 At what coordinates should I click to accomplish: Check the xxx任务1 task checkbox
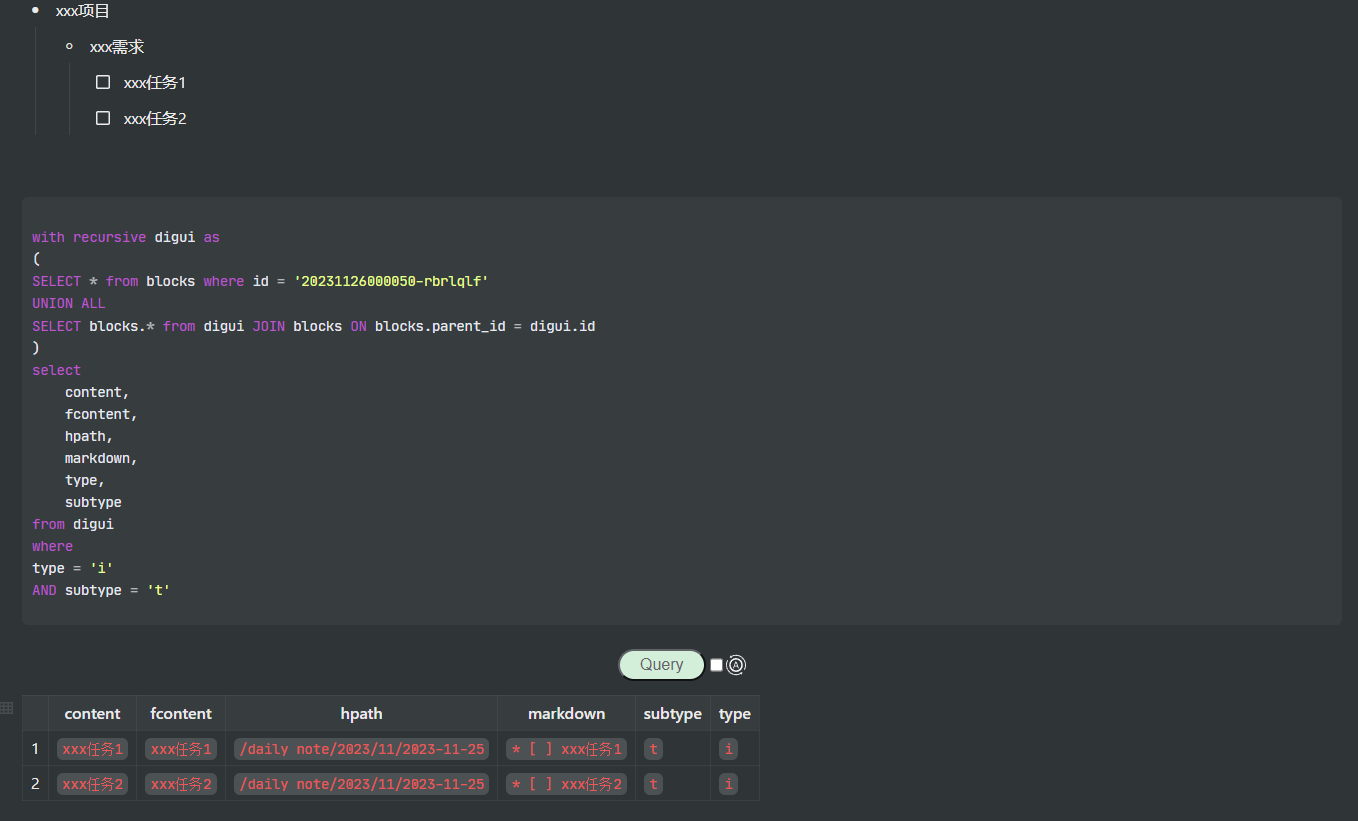(x=103, y=82)
